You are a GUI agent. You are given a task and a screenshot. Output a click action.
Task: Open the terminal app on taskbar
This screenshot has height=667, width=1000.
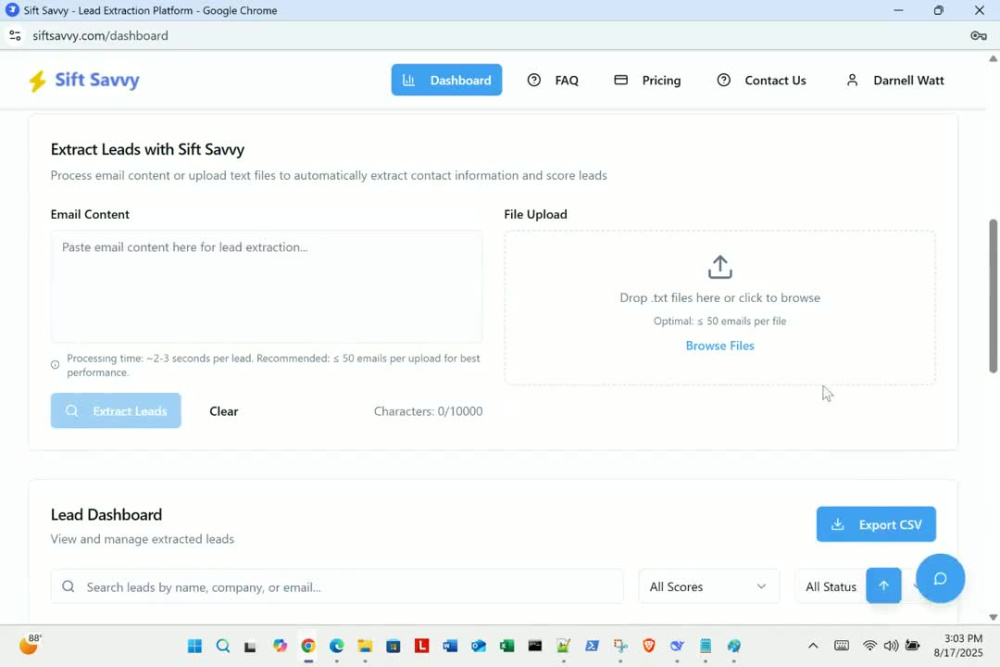tap(535, 646)
